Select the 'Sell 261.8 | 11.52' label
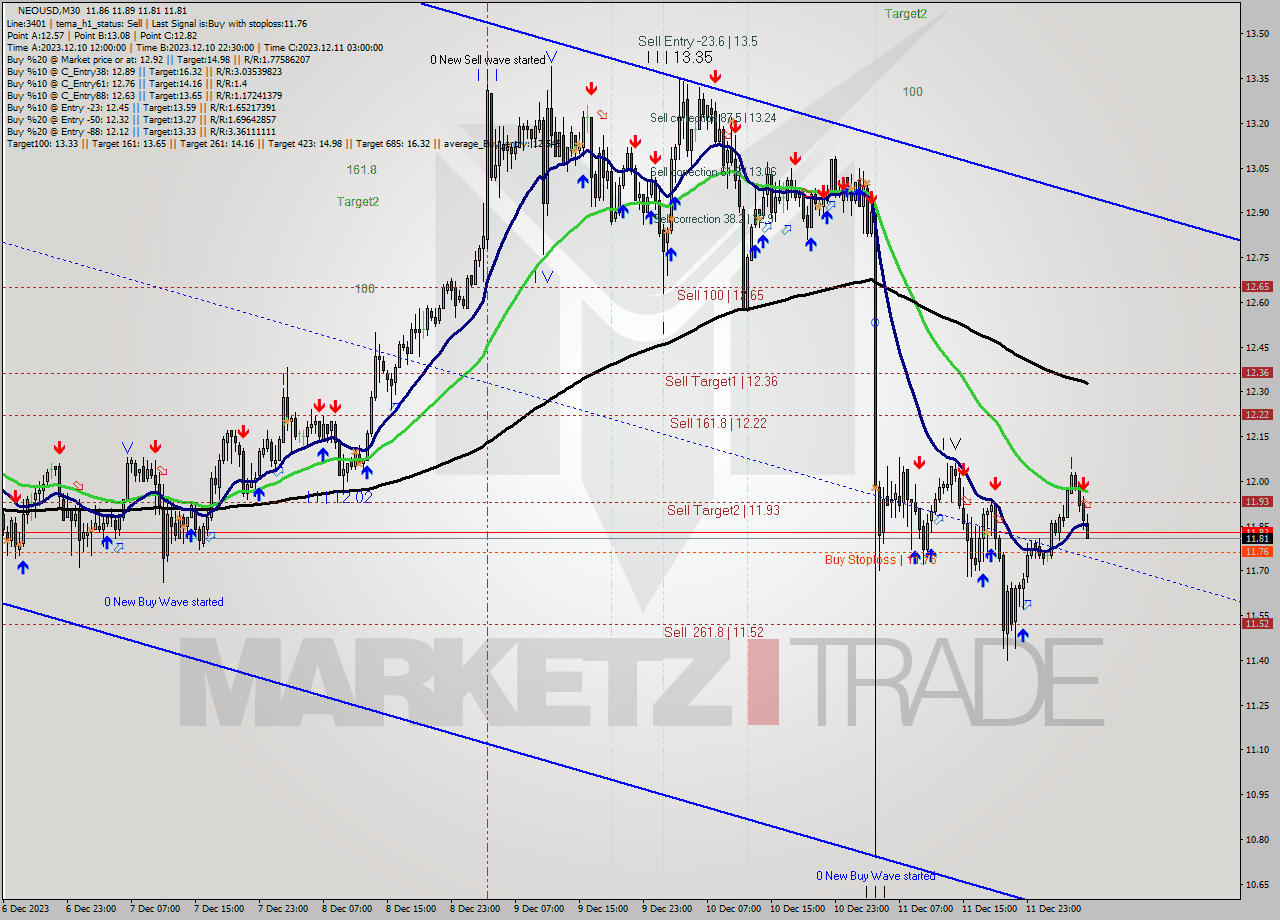 (x=714, y=632)
